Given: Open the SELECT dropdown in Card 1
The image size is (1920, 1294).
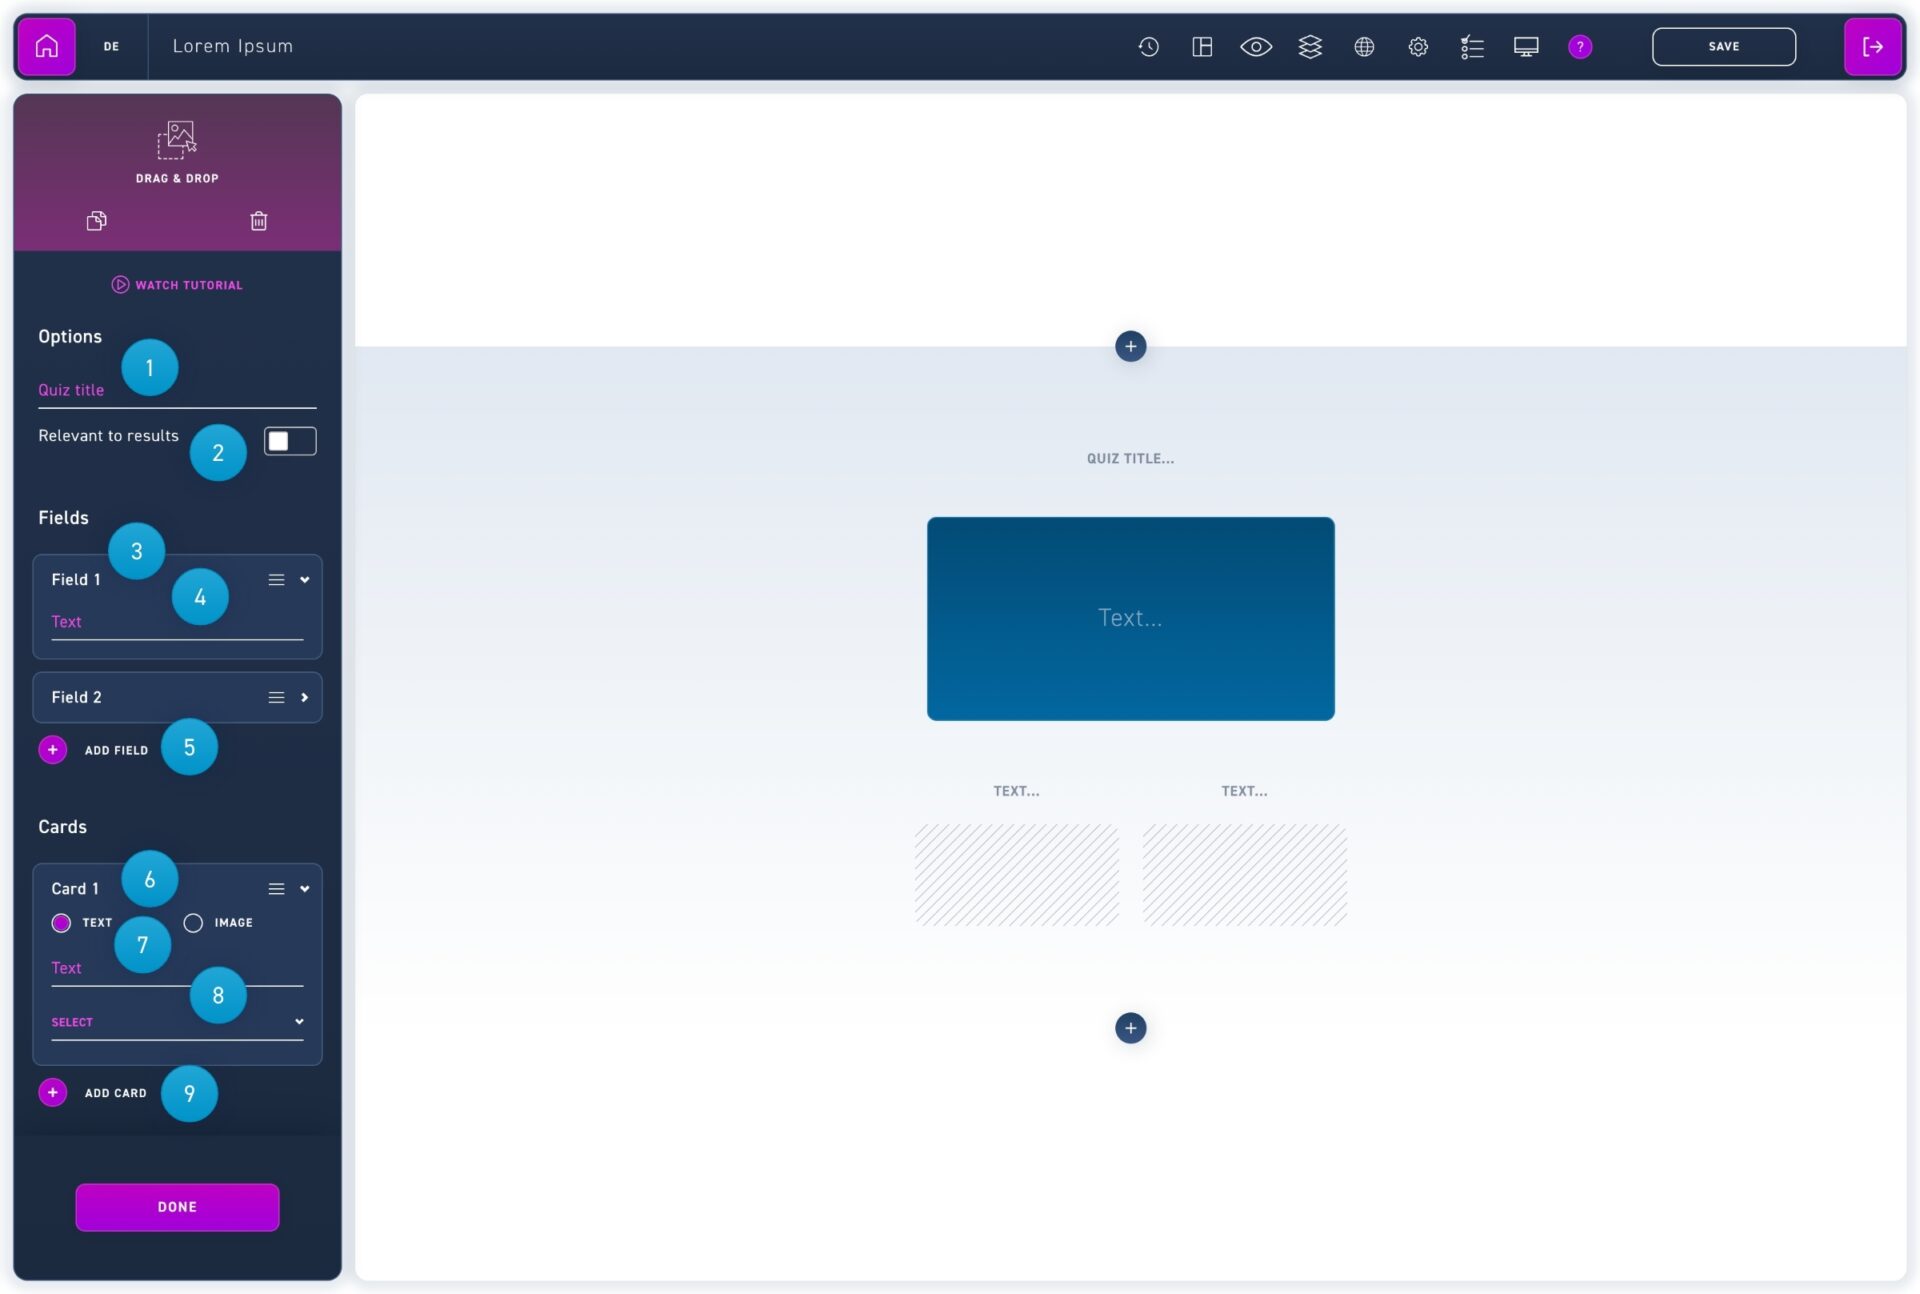Looking at the screenshot, I should point(177,1022).
